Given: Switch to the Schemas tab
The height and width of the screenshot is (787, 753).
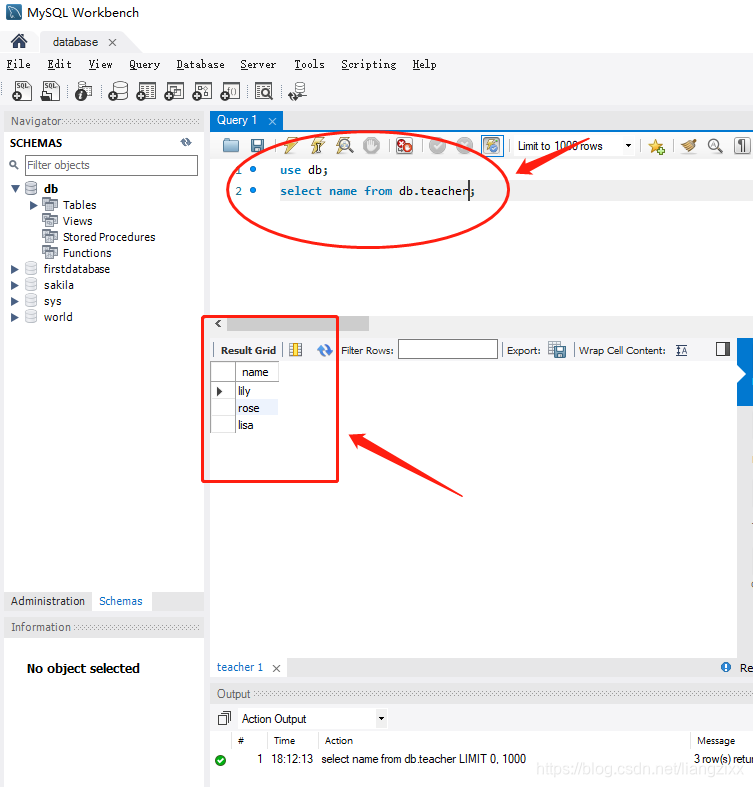Looking at the screenshot, I should click(120, 601).
